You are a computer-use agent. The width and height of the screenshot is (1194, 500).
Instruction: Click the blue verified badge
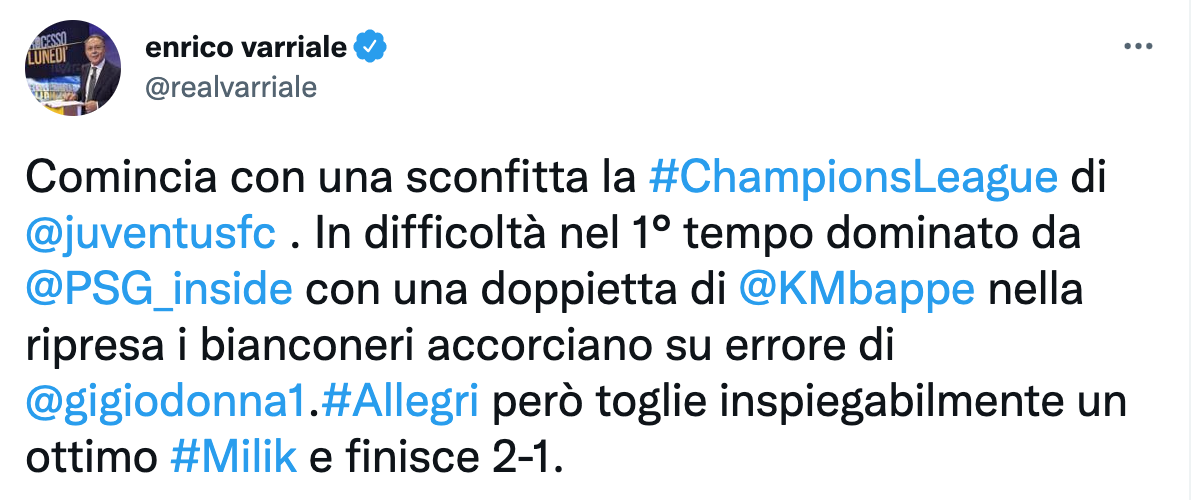click(x=368, y=47)
